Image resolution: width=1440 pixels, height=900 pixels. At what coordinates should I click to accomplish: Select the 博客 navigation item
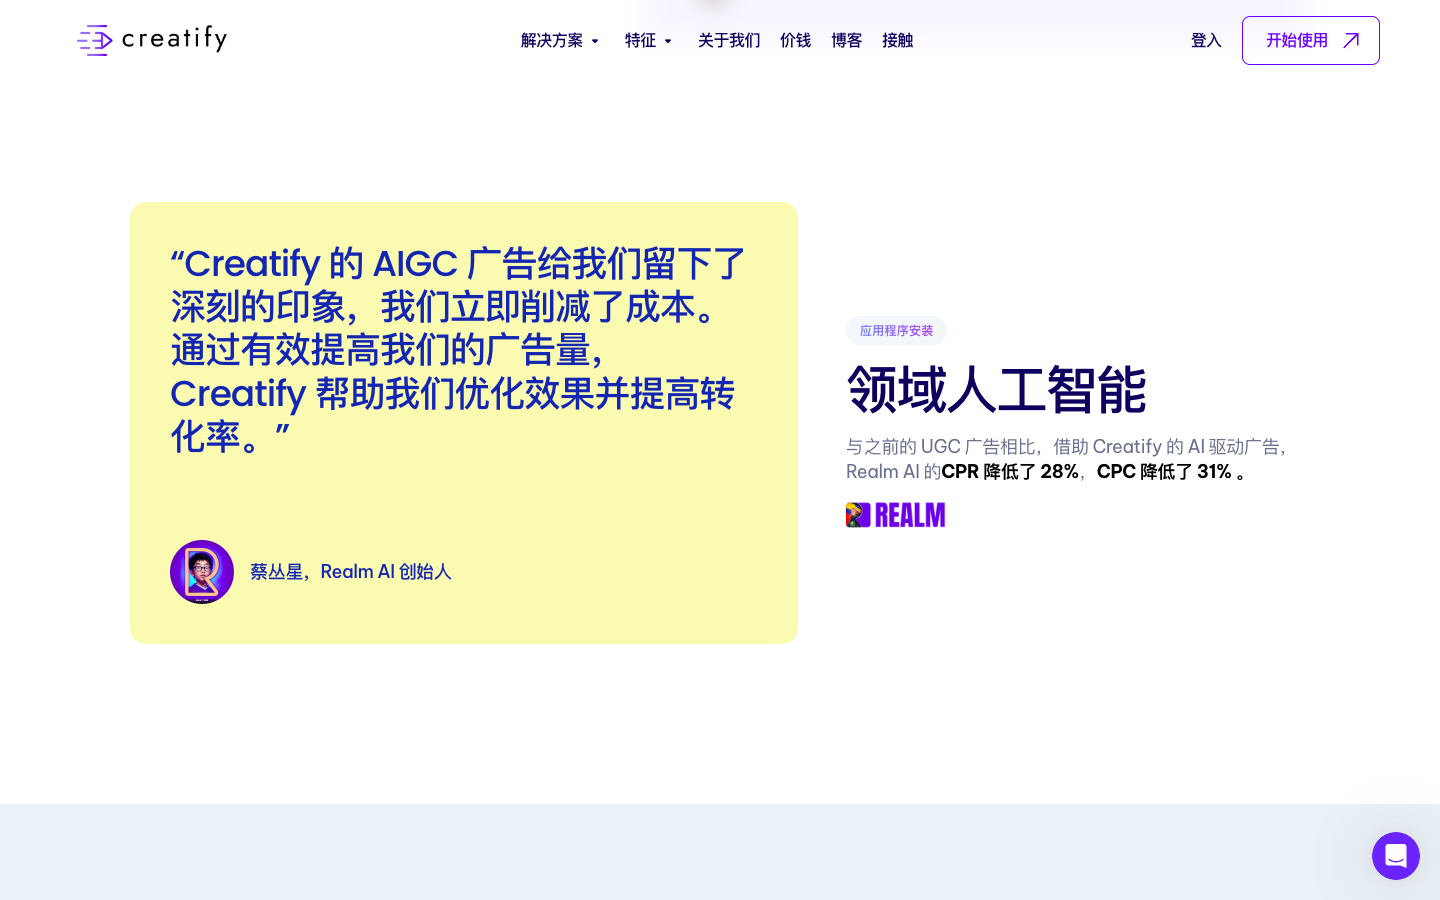(x=847, y=40)
